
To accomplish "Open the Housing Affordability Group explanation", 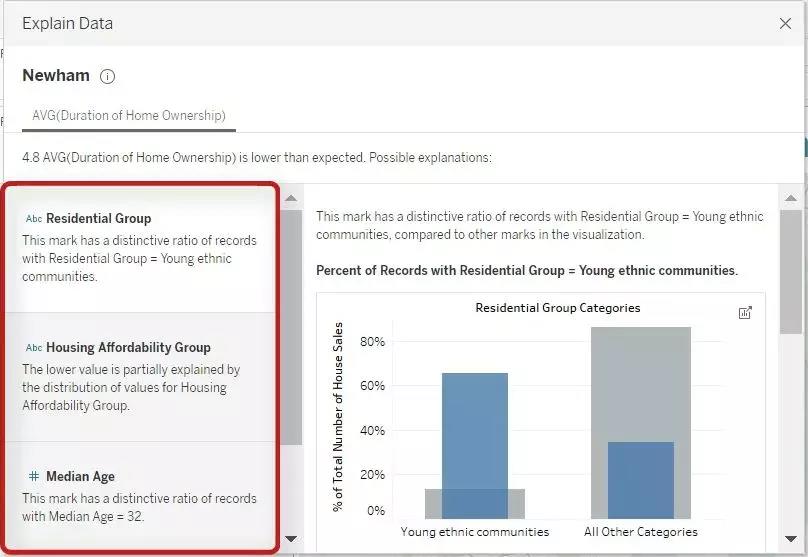I will pos(140,376).
